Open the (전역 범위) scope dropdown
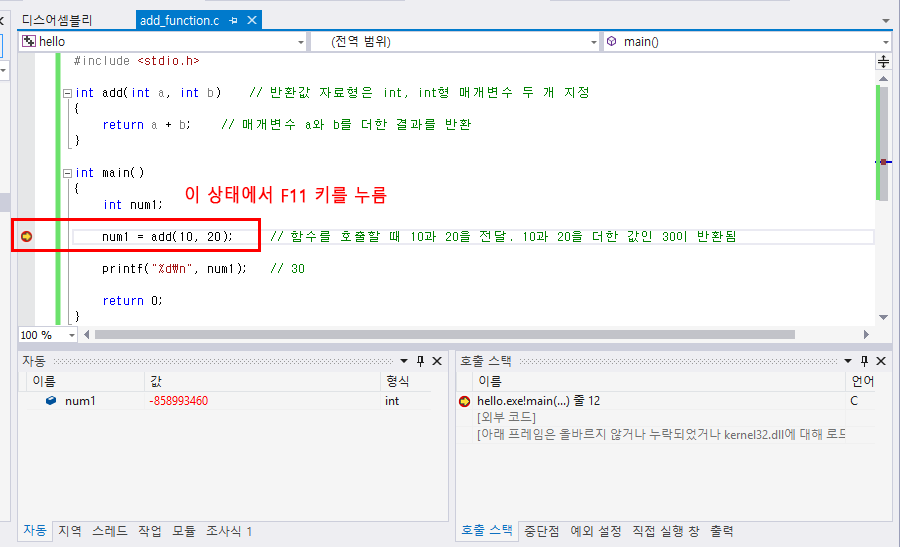This screenshot has width=900, height=547. pos(593,42)
